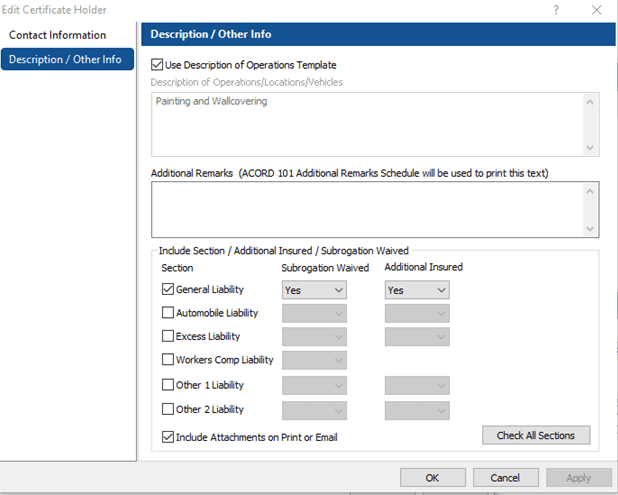The width and height of the screenshot is (618, 495).
Task: Enable the Automobile Liability section
Action: pos(168,313)
